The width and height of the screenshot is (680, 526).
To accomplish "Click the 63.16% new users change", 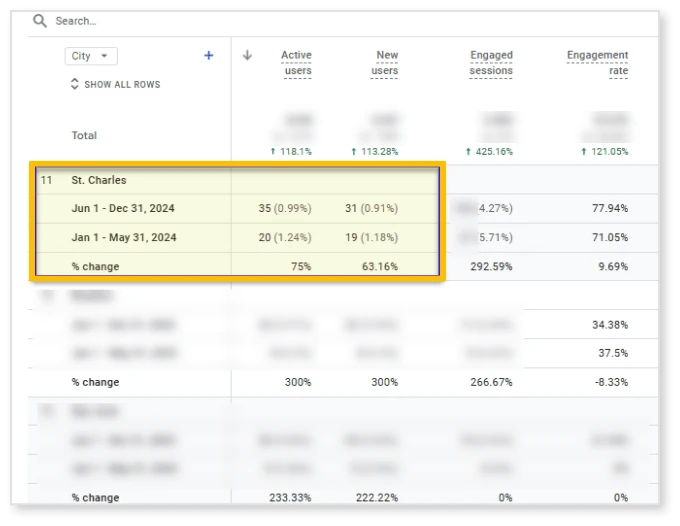I will [380, 266].
